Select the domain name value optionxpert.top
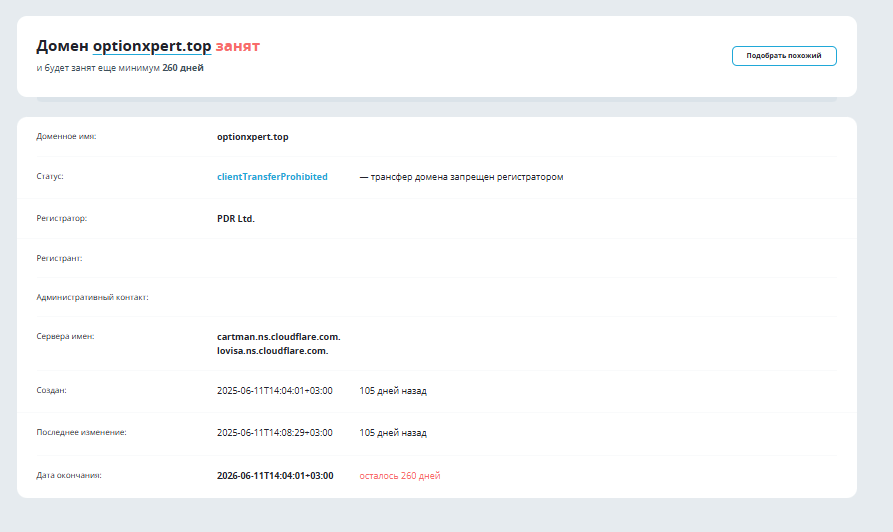The width and height of the screenshot is (893, 532). (253, 137)
